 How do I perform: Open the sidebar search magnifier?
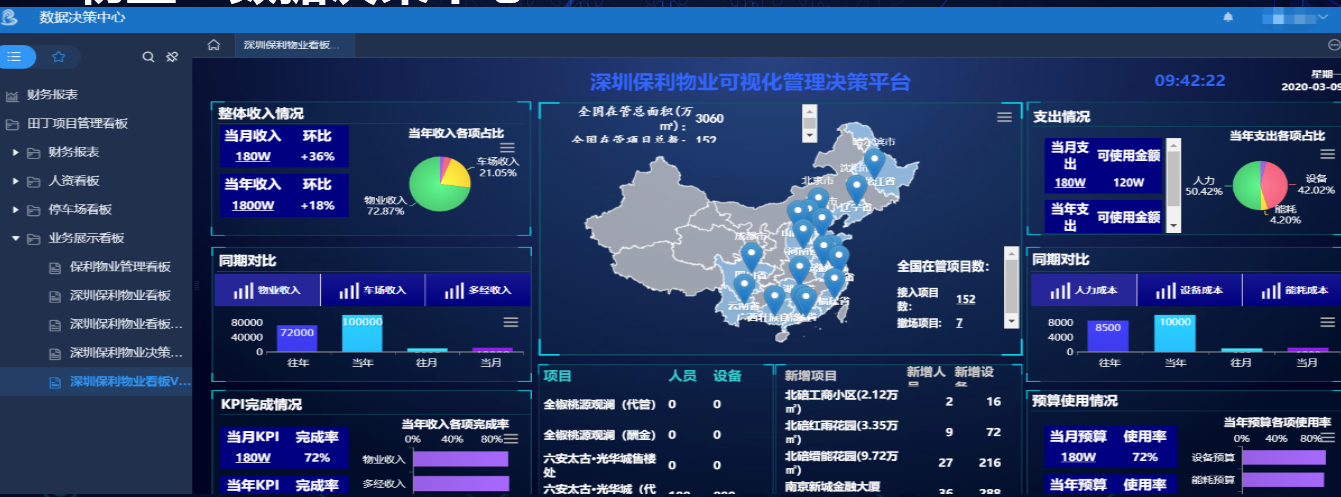148,57
